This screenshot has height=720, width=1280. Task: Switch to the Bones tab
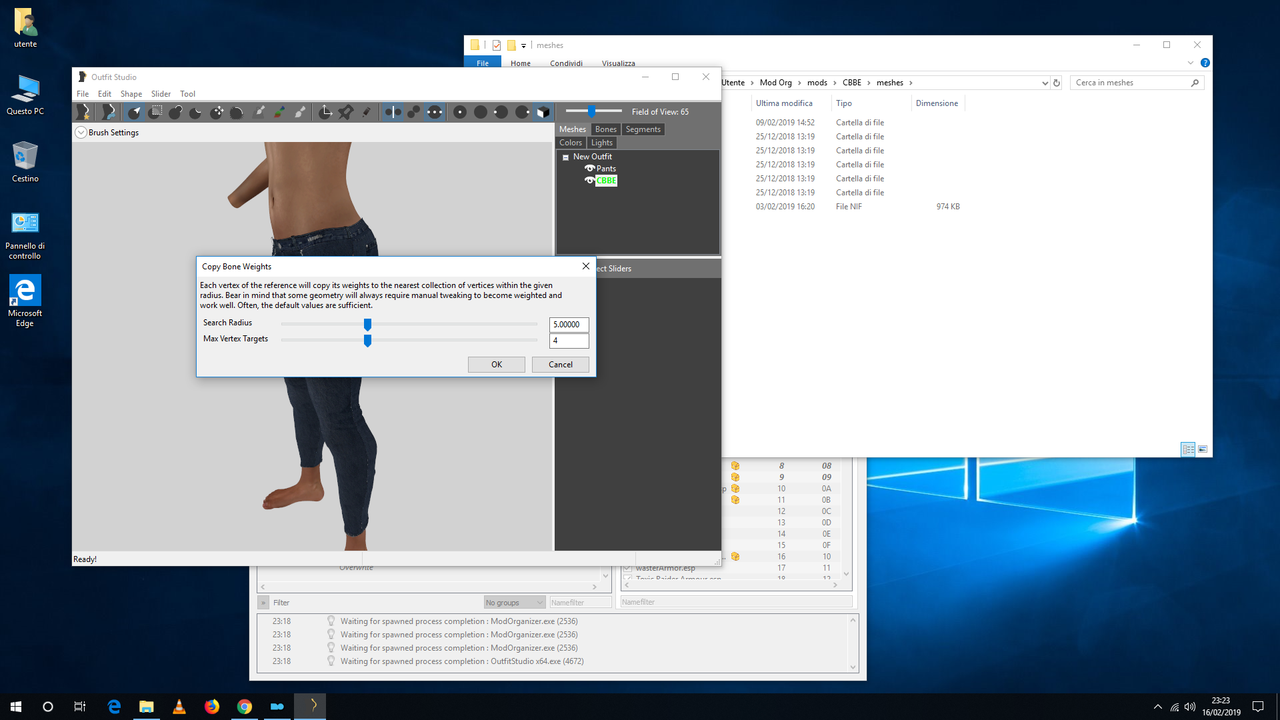tap(606, 129)
